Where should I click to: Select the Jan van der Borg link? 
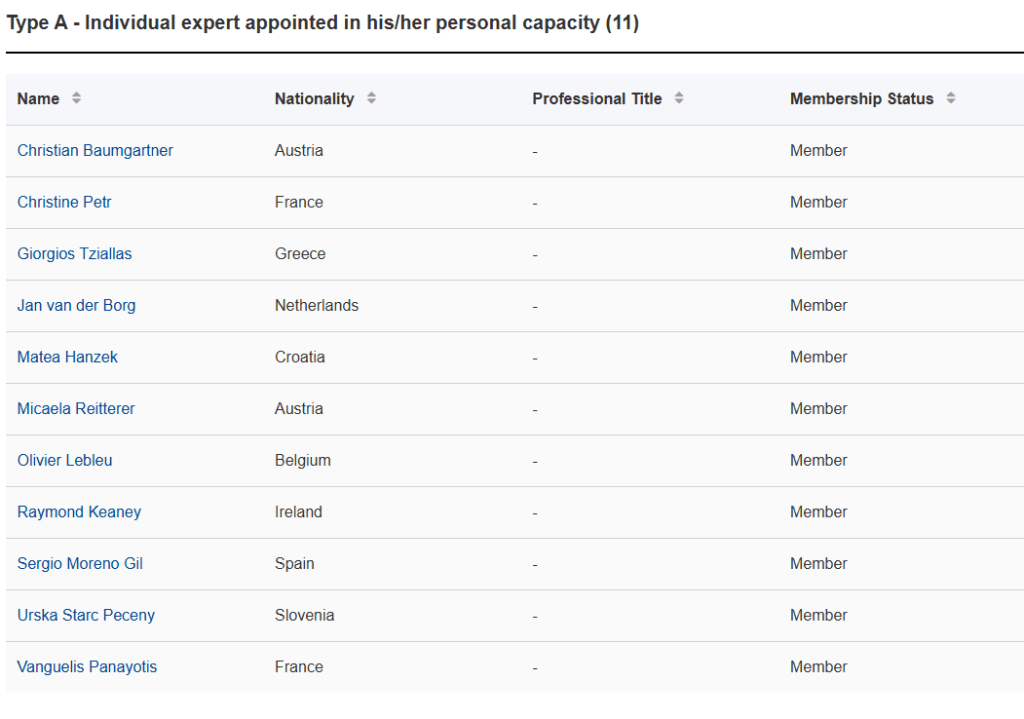click(x=76, y=306)
